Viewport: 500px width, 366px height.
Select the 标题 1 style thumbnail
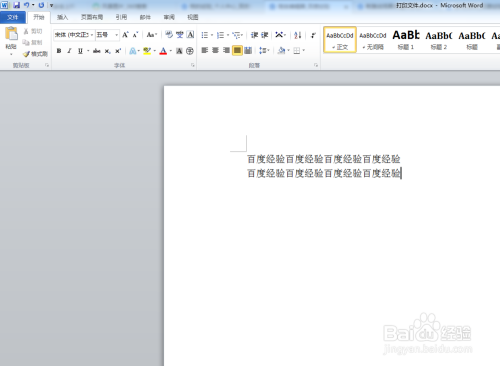click(x=406, y=40)
